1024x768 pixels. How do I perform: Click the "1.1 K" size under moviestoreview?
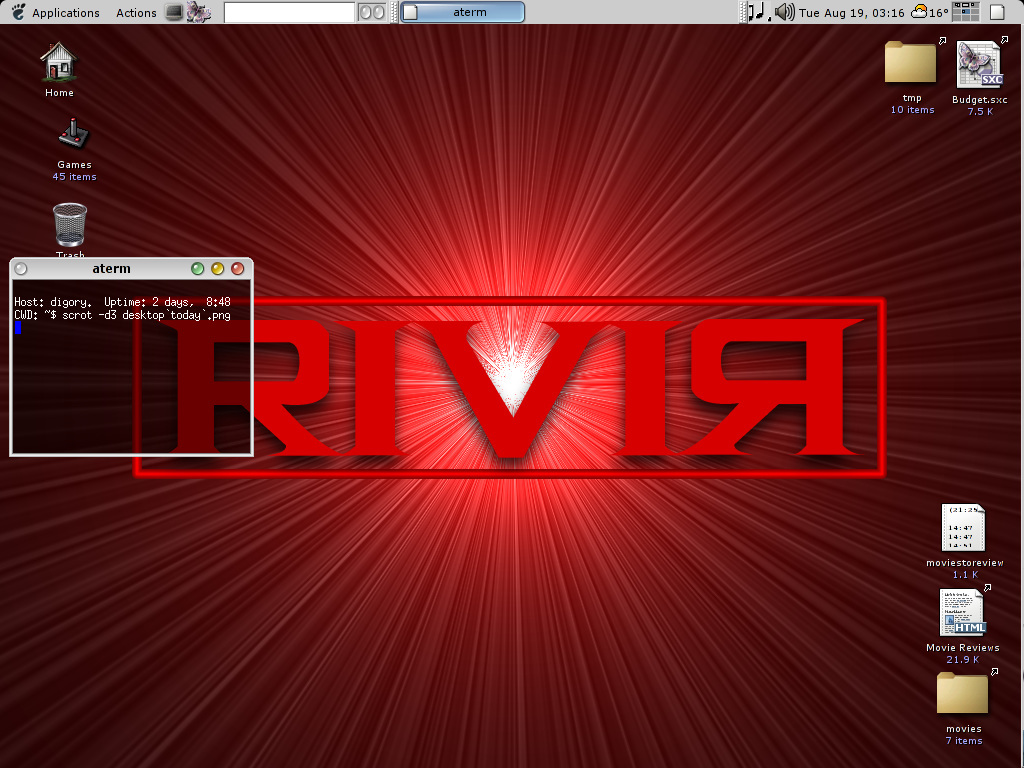[x=965, y=575]
